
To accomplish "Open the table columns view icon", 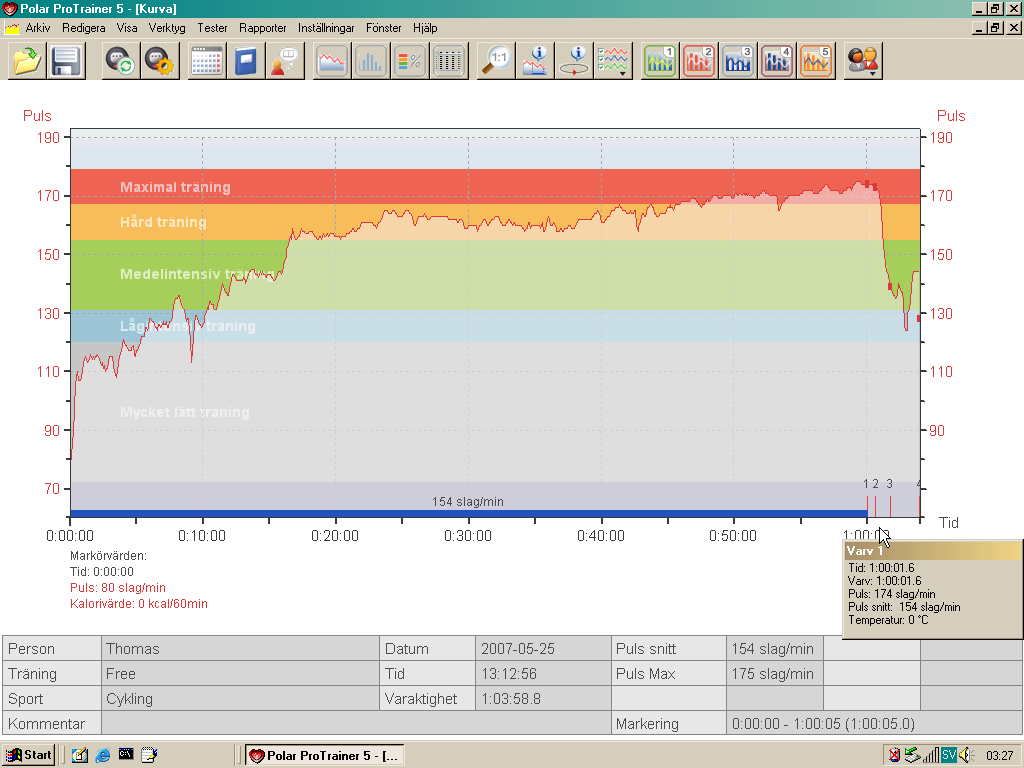I will [449, 61].
